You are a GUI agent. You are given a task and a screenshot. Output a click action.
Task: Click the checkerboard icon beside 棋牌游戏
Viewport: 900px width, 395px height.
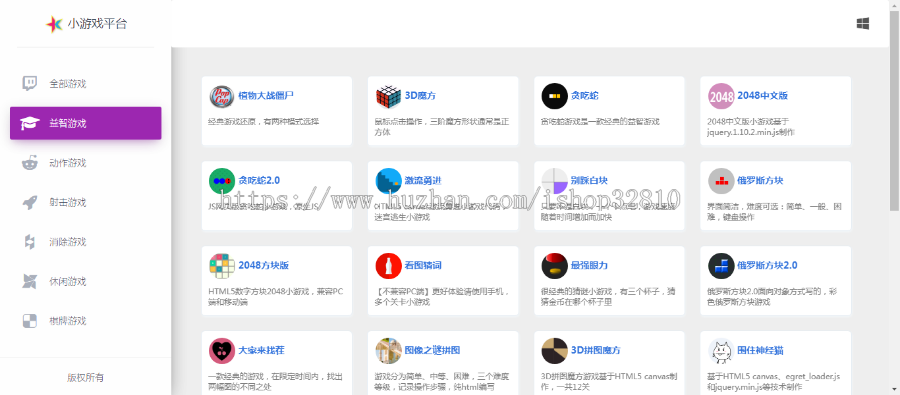pos(29,320)
